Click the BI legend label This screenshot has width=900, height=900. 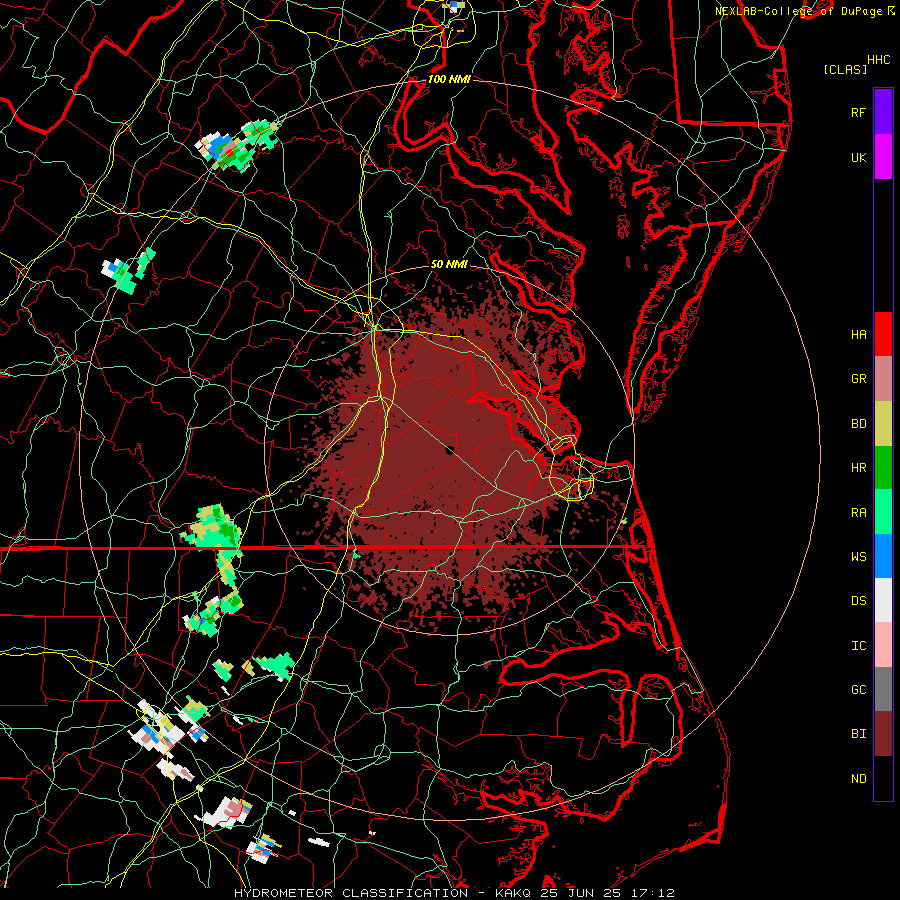(859, 734)
